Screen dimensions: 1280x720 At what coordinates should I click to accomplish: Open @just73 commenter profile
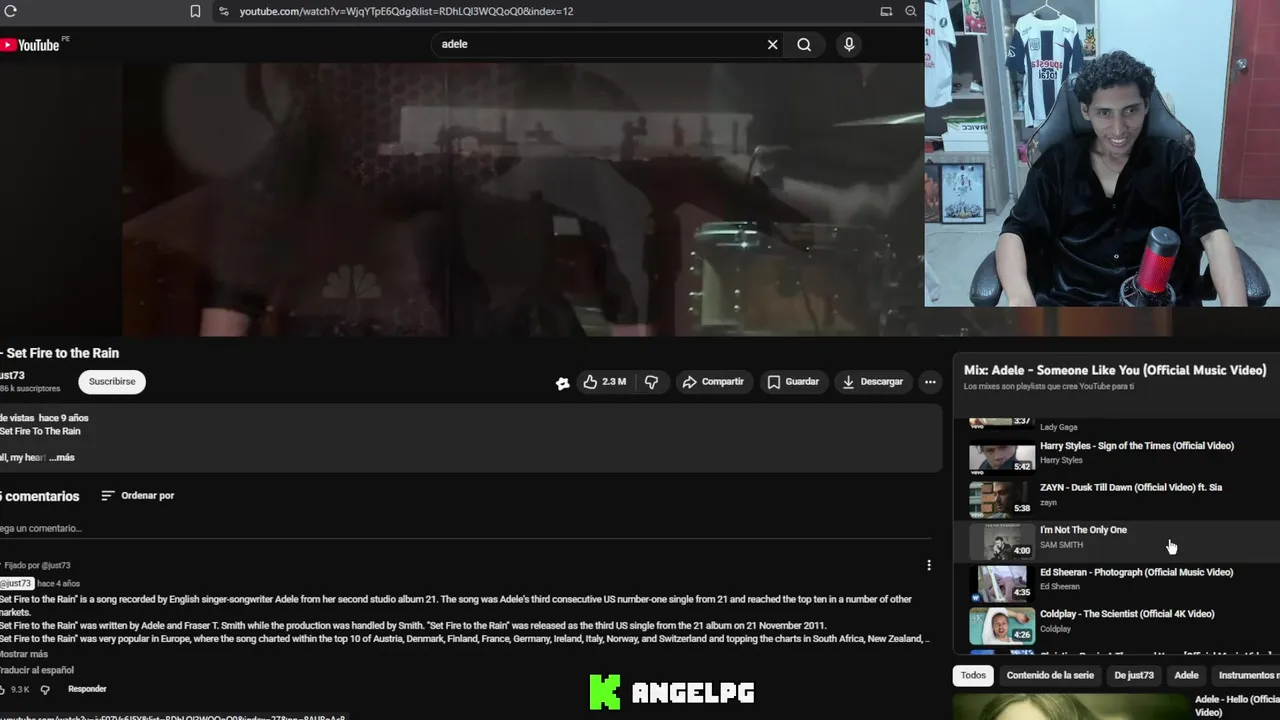[16, 583]
